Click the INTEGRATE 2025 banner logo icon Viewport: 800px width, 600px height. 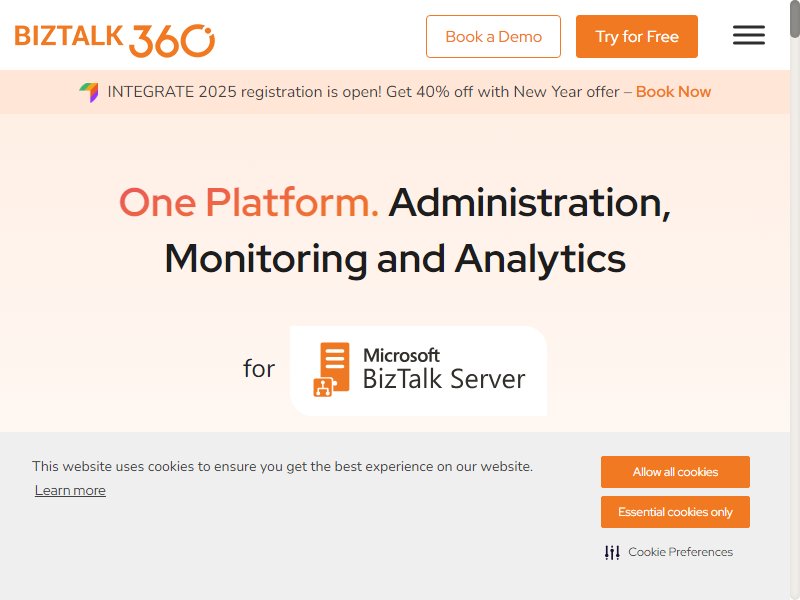click(x=89, y=92)
